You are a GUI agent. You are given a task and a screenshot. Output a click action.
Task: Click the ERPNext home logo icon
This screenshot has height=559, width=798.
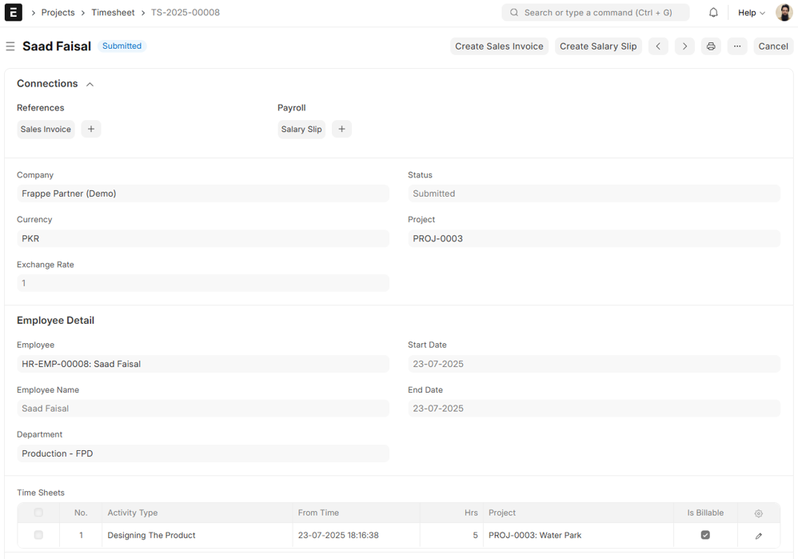point(14,13)
